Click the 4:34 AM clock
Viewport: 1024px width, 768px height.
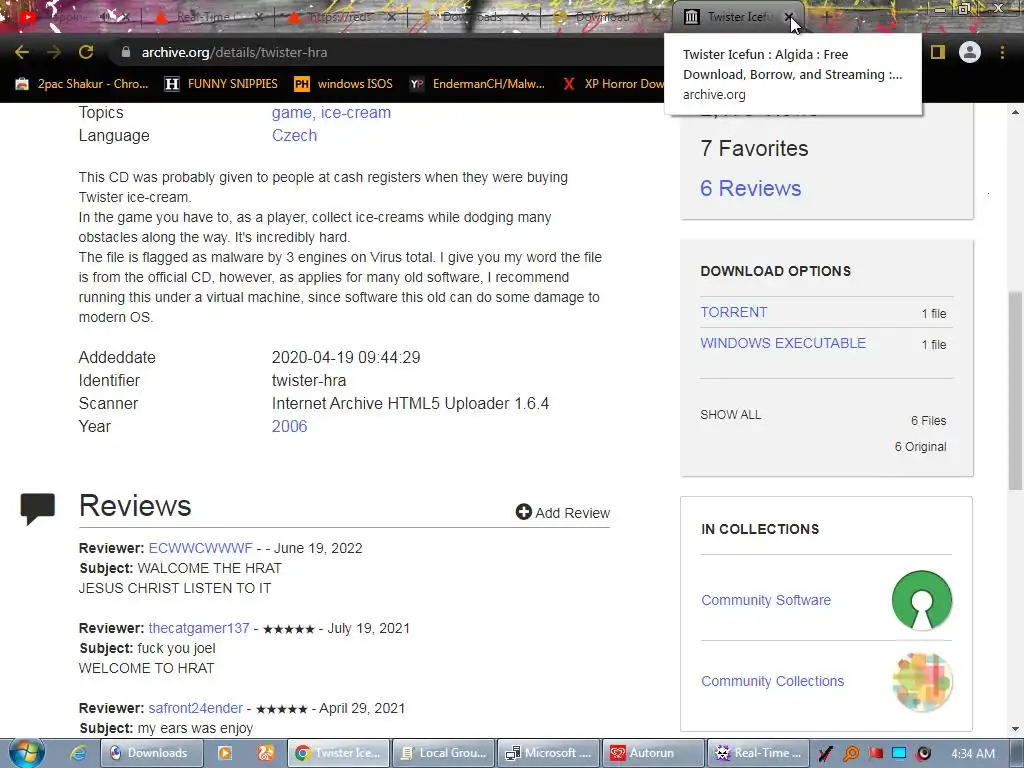(x=973, y=754)
